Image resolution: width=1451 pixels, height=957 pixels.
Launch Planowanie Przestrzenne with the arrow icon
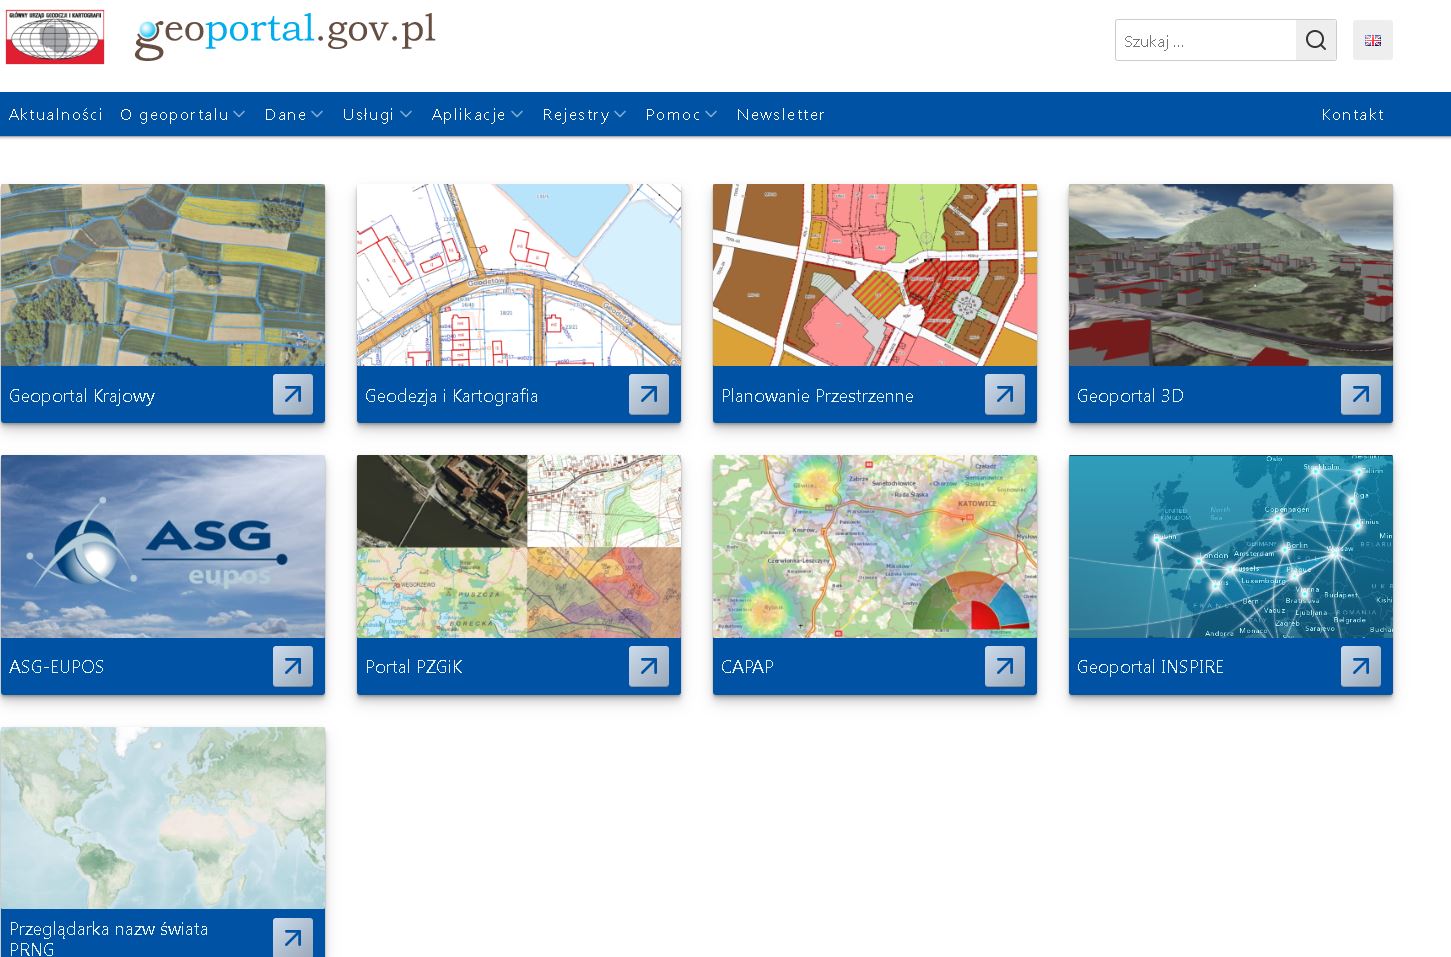click(1004, 394)
